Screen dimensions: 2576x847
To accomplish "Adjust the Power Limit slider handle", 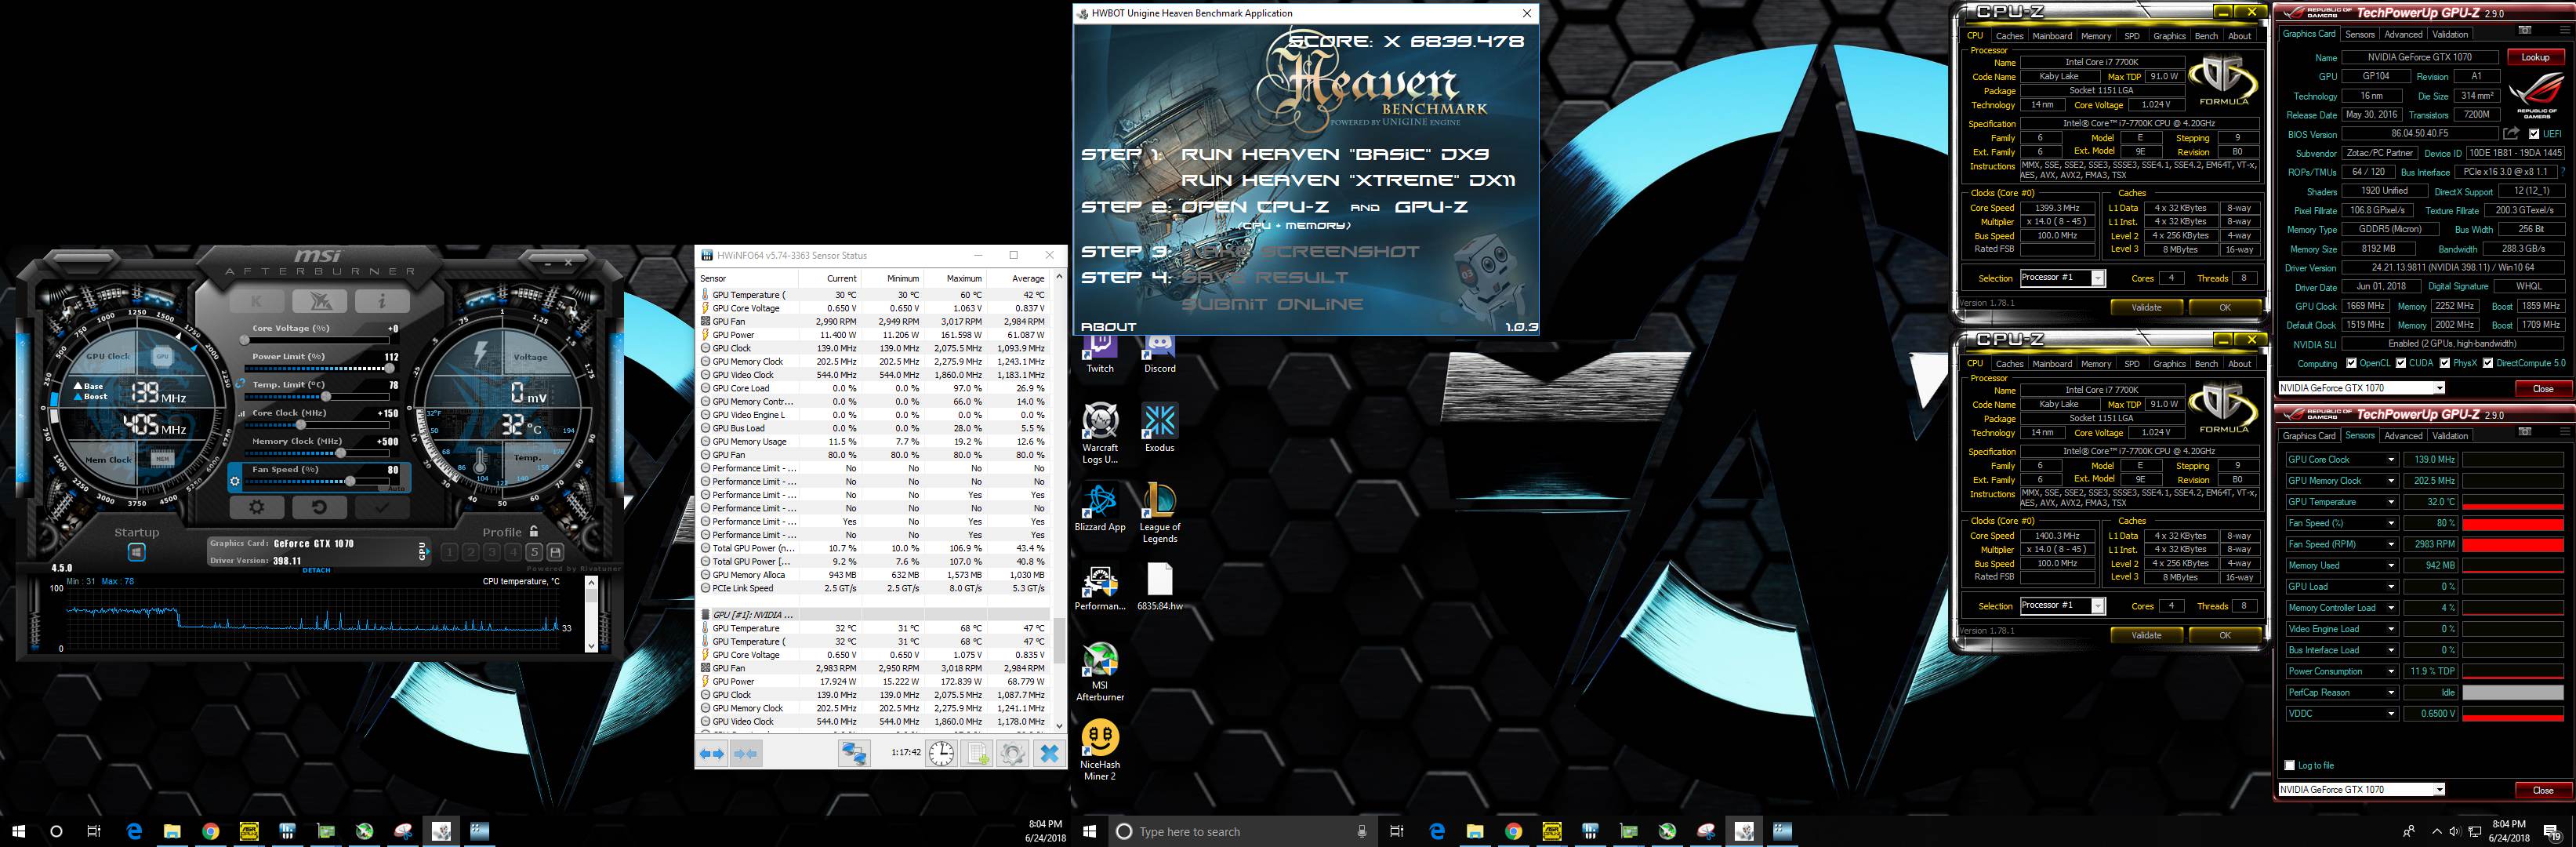I will coord(388,368).
